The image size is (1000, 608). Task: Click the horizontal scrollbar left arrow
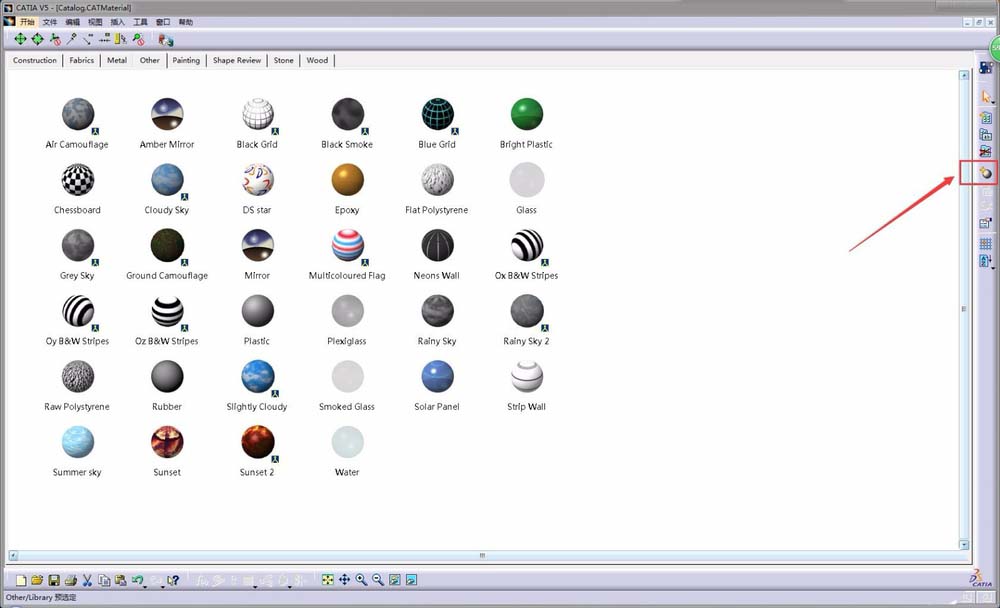(x=13, y=556)
